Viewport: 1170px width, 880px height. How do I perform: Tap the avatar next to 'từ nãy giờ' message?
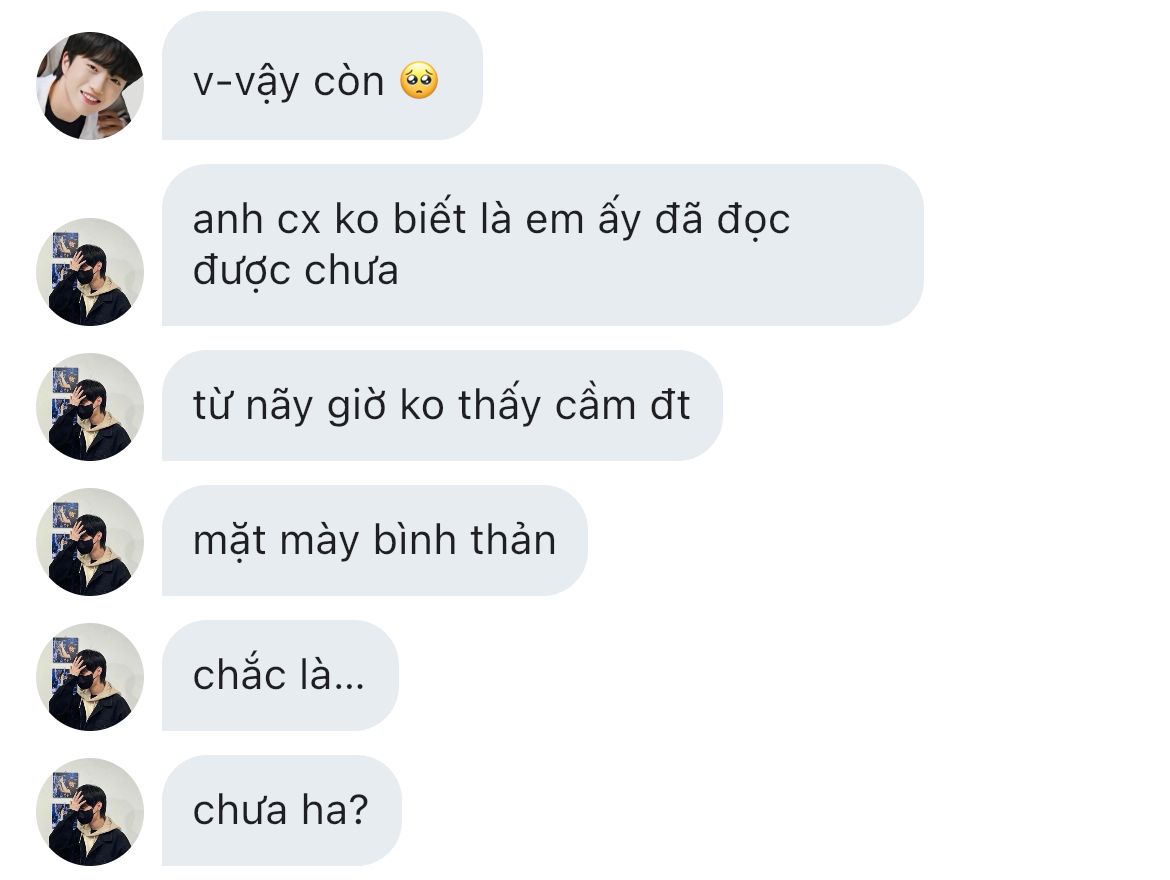[90, 407]
